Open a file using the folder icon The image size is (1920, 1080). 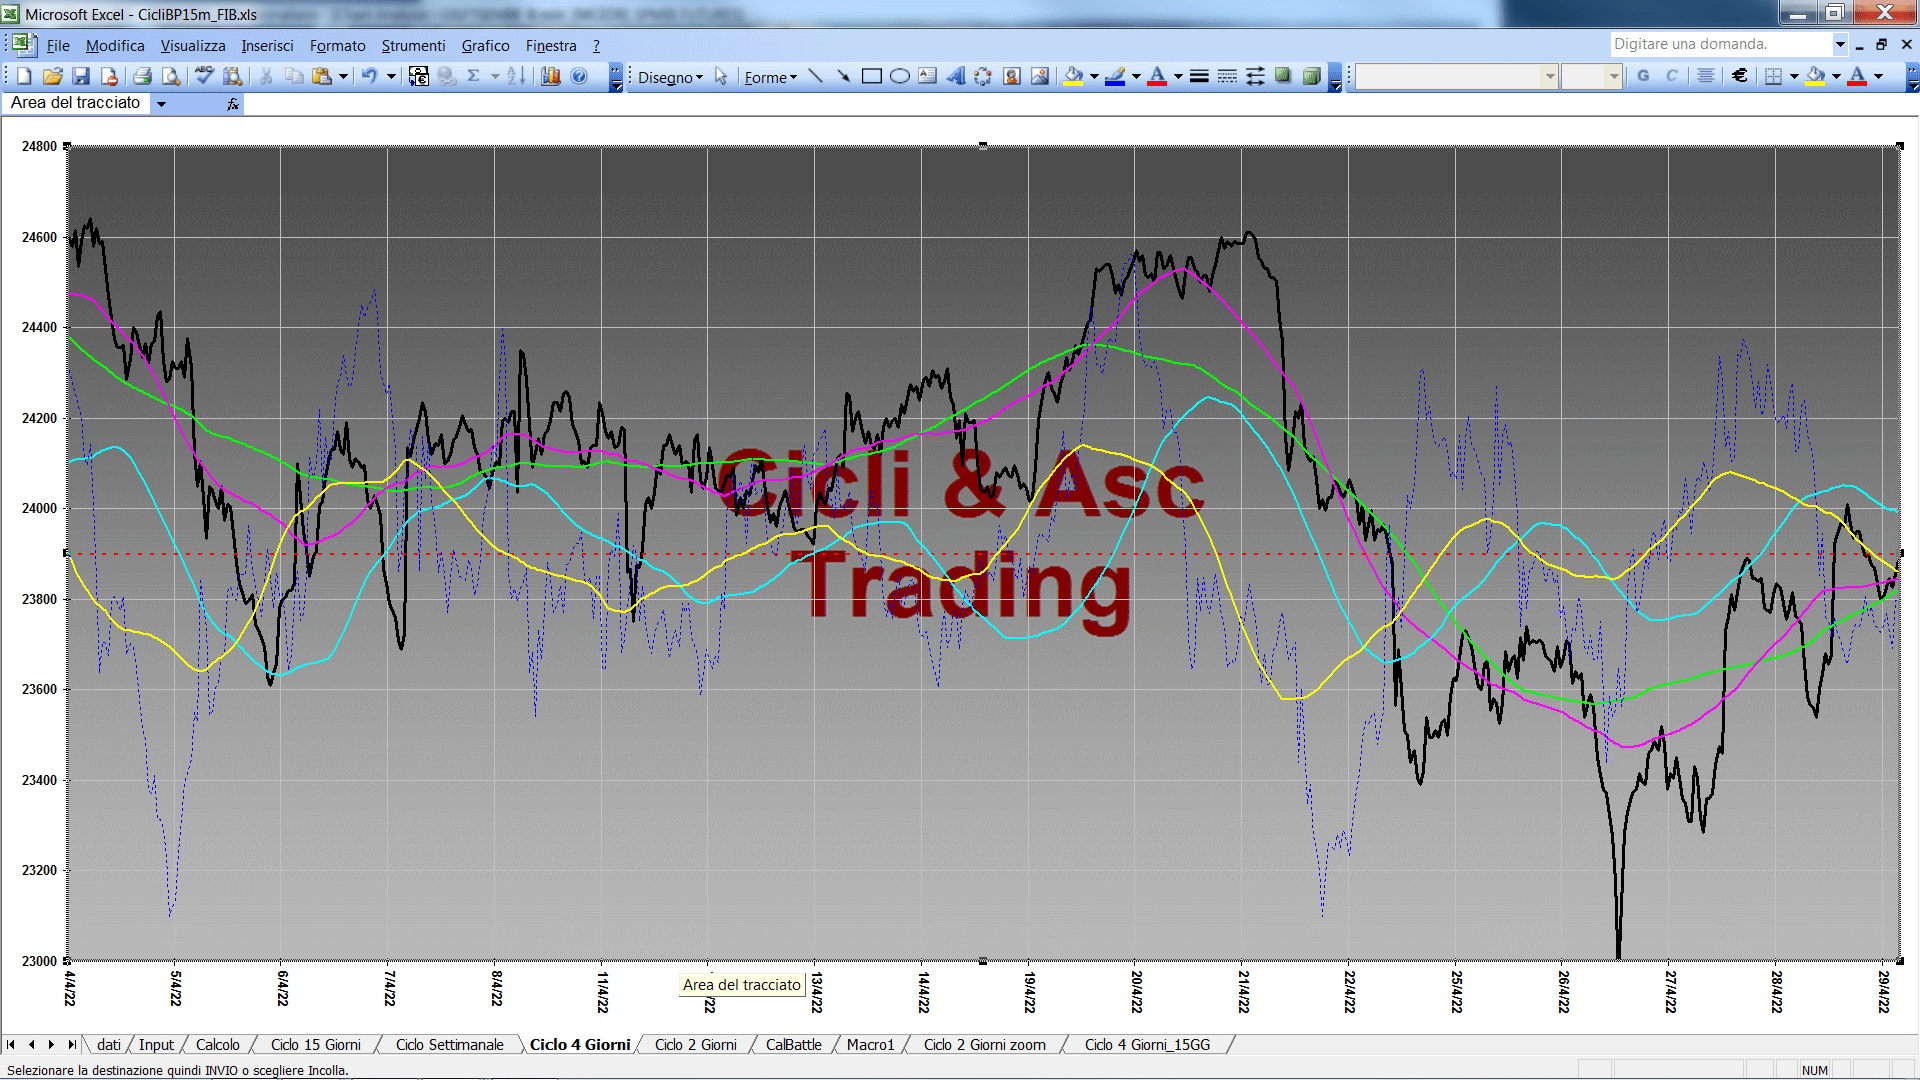point(53,76)
